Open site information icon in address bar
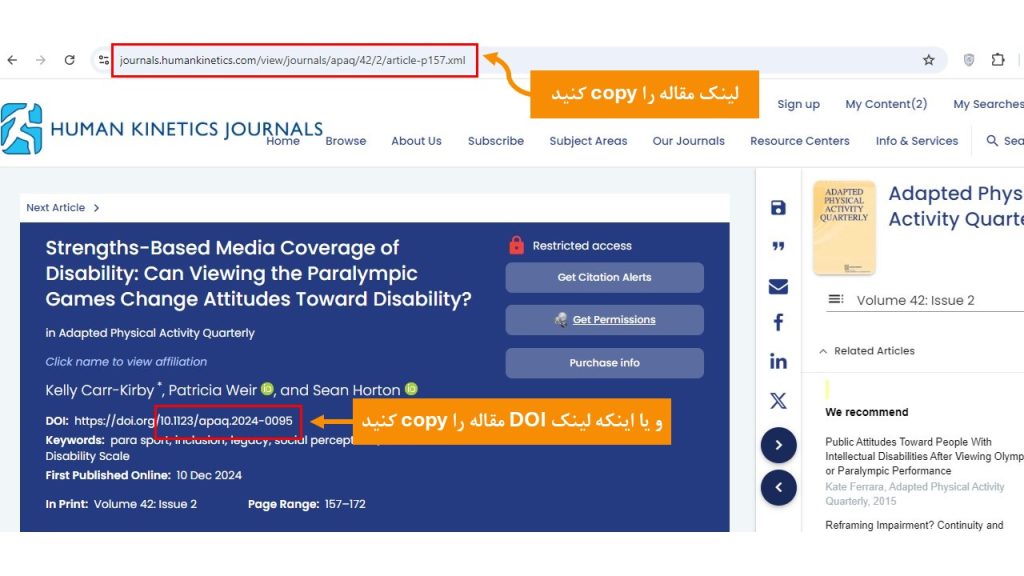 pyautogui.click(x=104, y=60)
